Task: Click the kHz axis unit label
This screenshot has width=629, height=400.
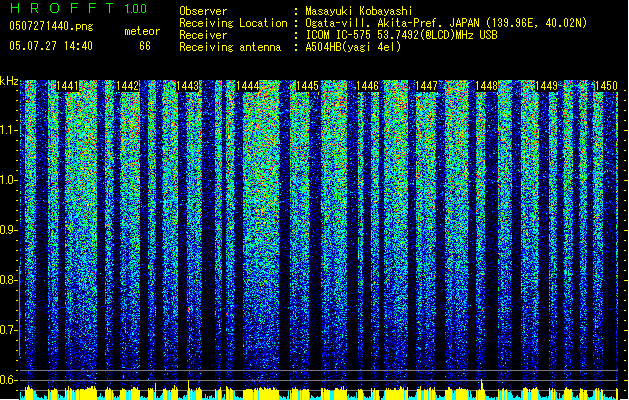Action: [9, 81]
